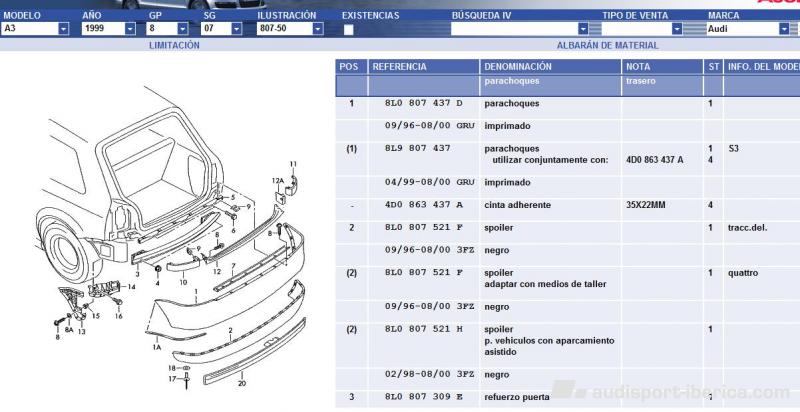Click part number 12A in the diagram
Screen dimensions: 800x412
point(277,180)
